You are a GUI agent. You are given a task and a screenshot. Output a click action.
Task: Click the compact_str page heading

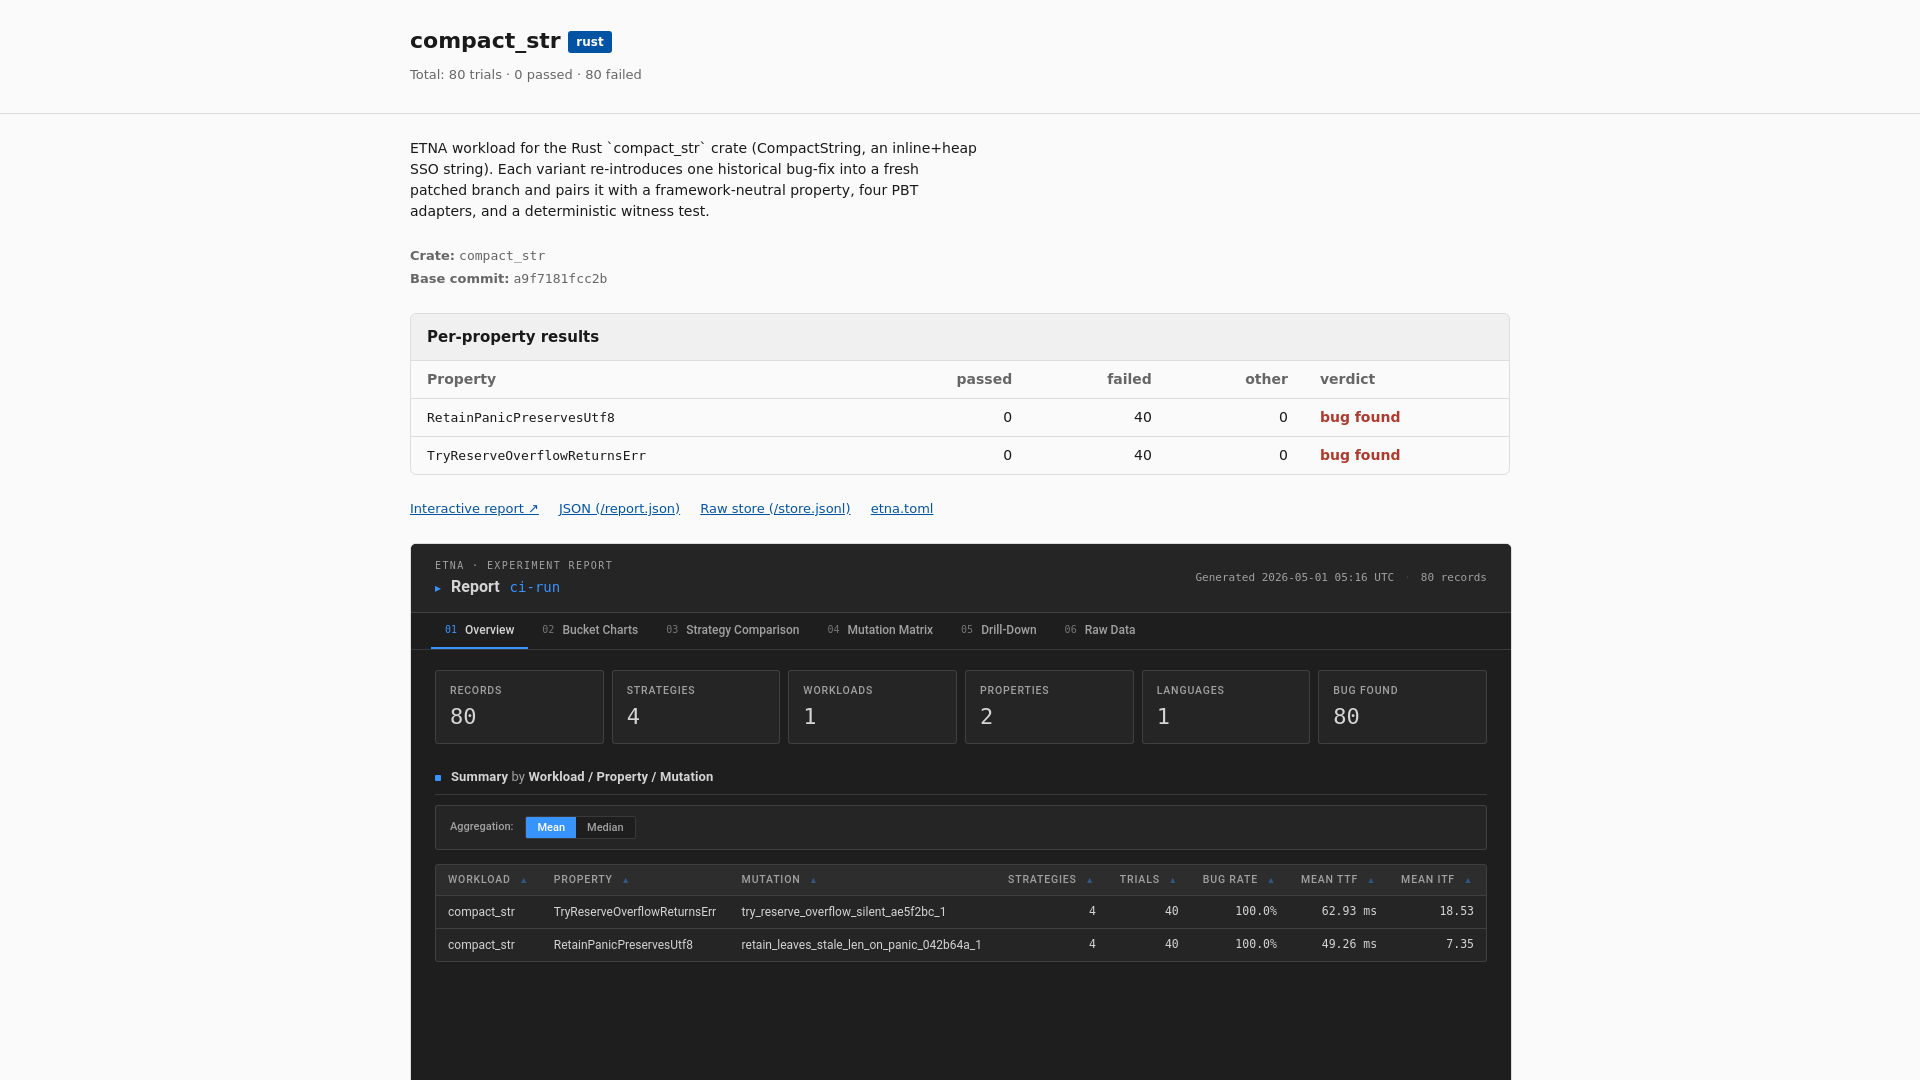point(485,41)
